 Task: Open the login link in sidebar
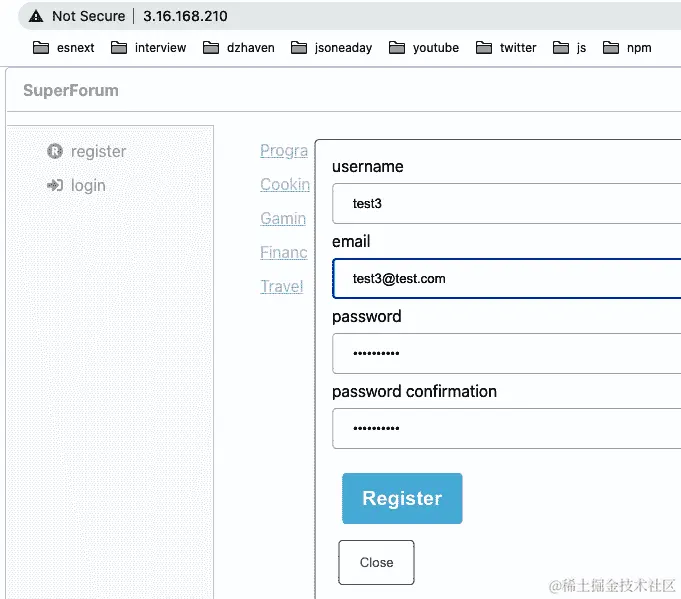pyautogui.click(x=88, y=186)
